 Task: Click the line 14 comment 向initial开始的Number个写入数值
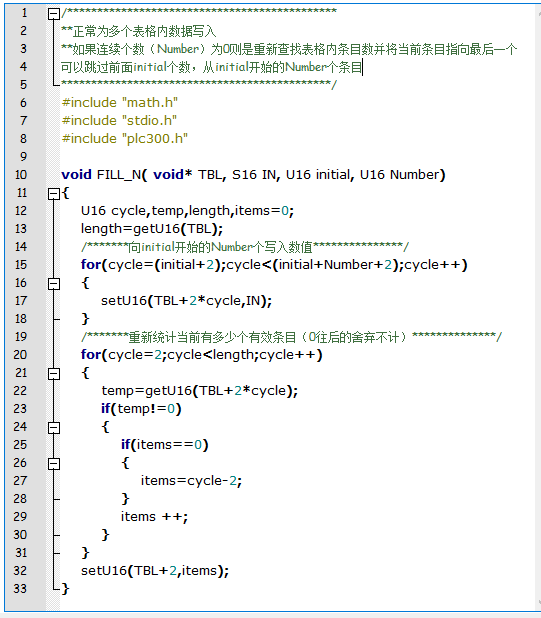pyautogui.click(x=245, y=247)
